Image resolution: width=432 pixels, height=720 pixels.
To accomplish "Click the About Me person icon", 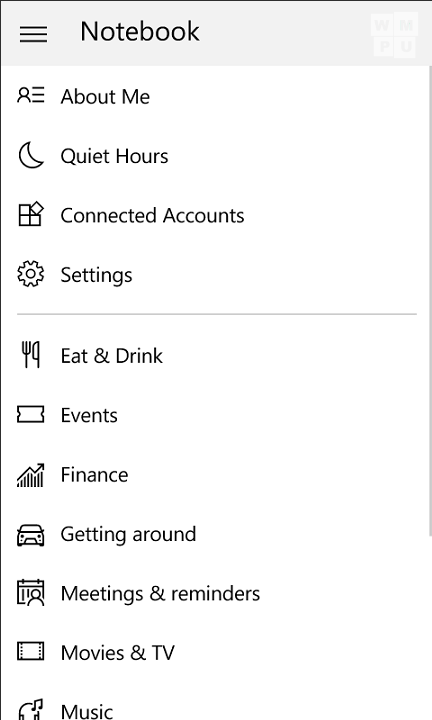I will tap(31, 95).
